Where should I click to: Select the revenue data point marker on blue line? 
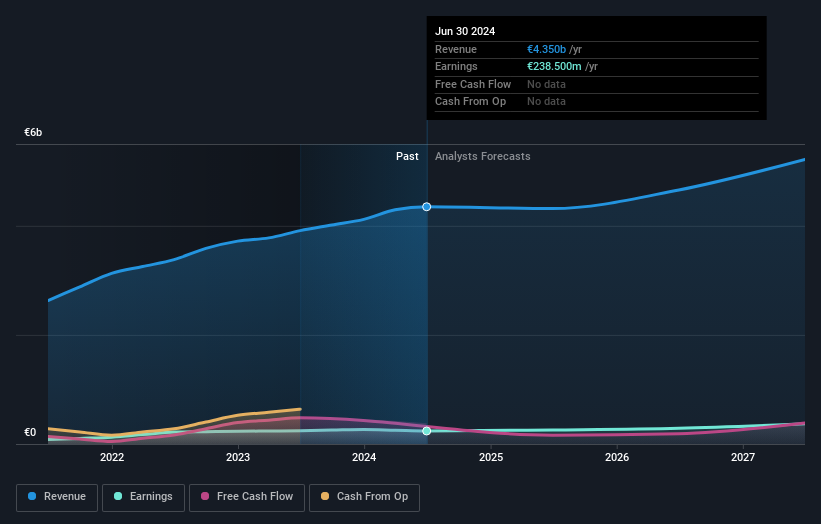click(427, 207)
